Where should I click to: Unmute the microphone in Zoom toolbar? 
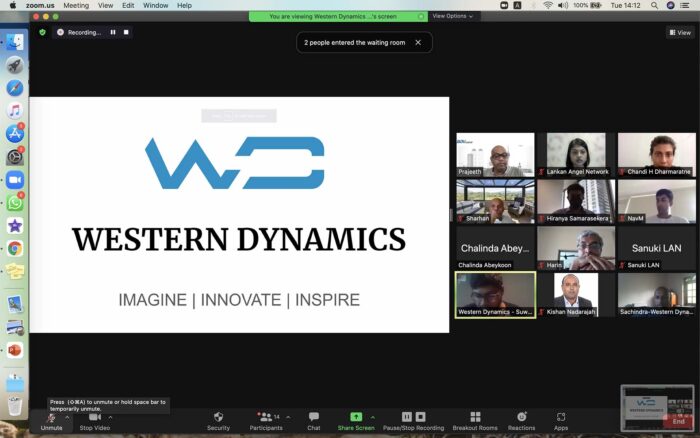click(x=51, y=420)
